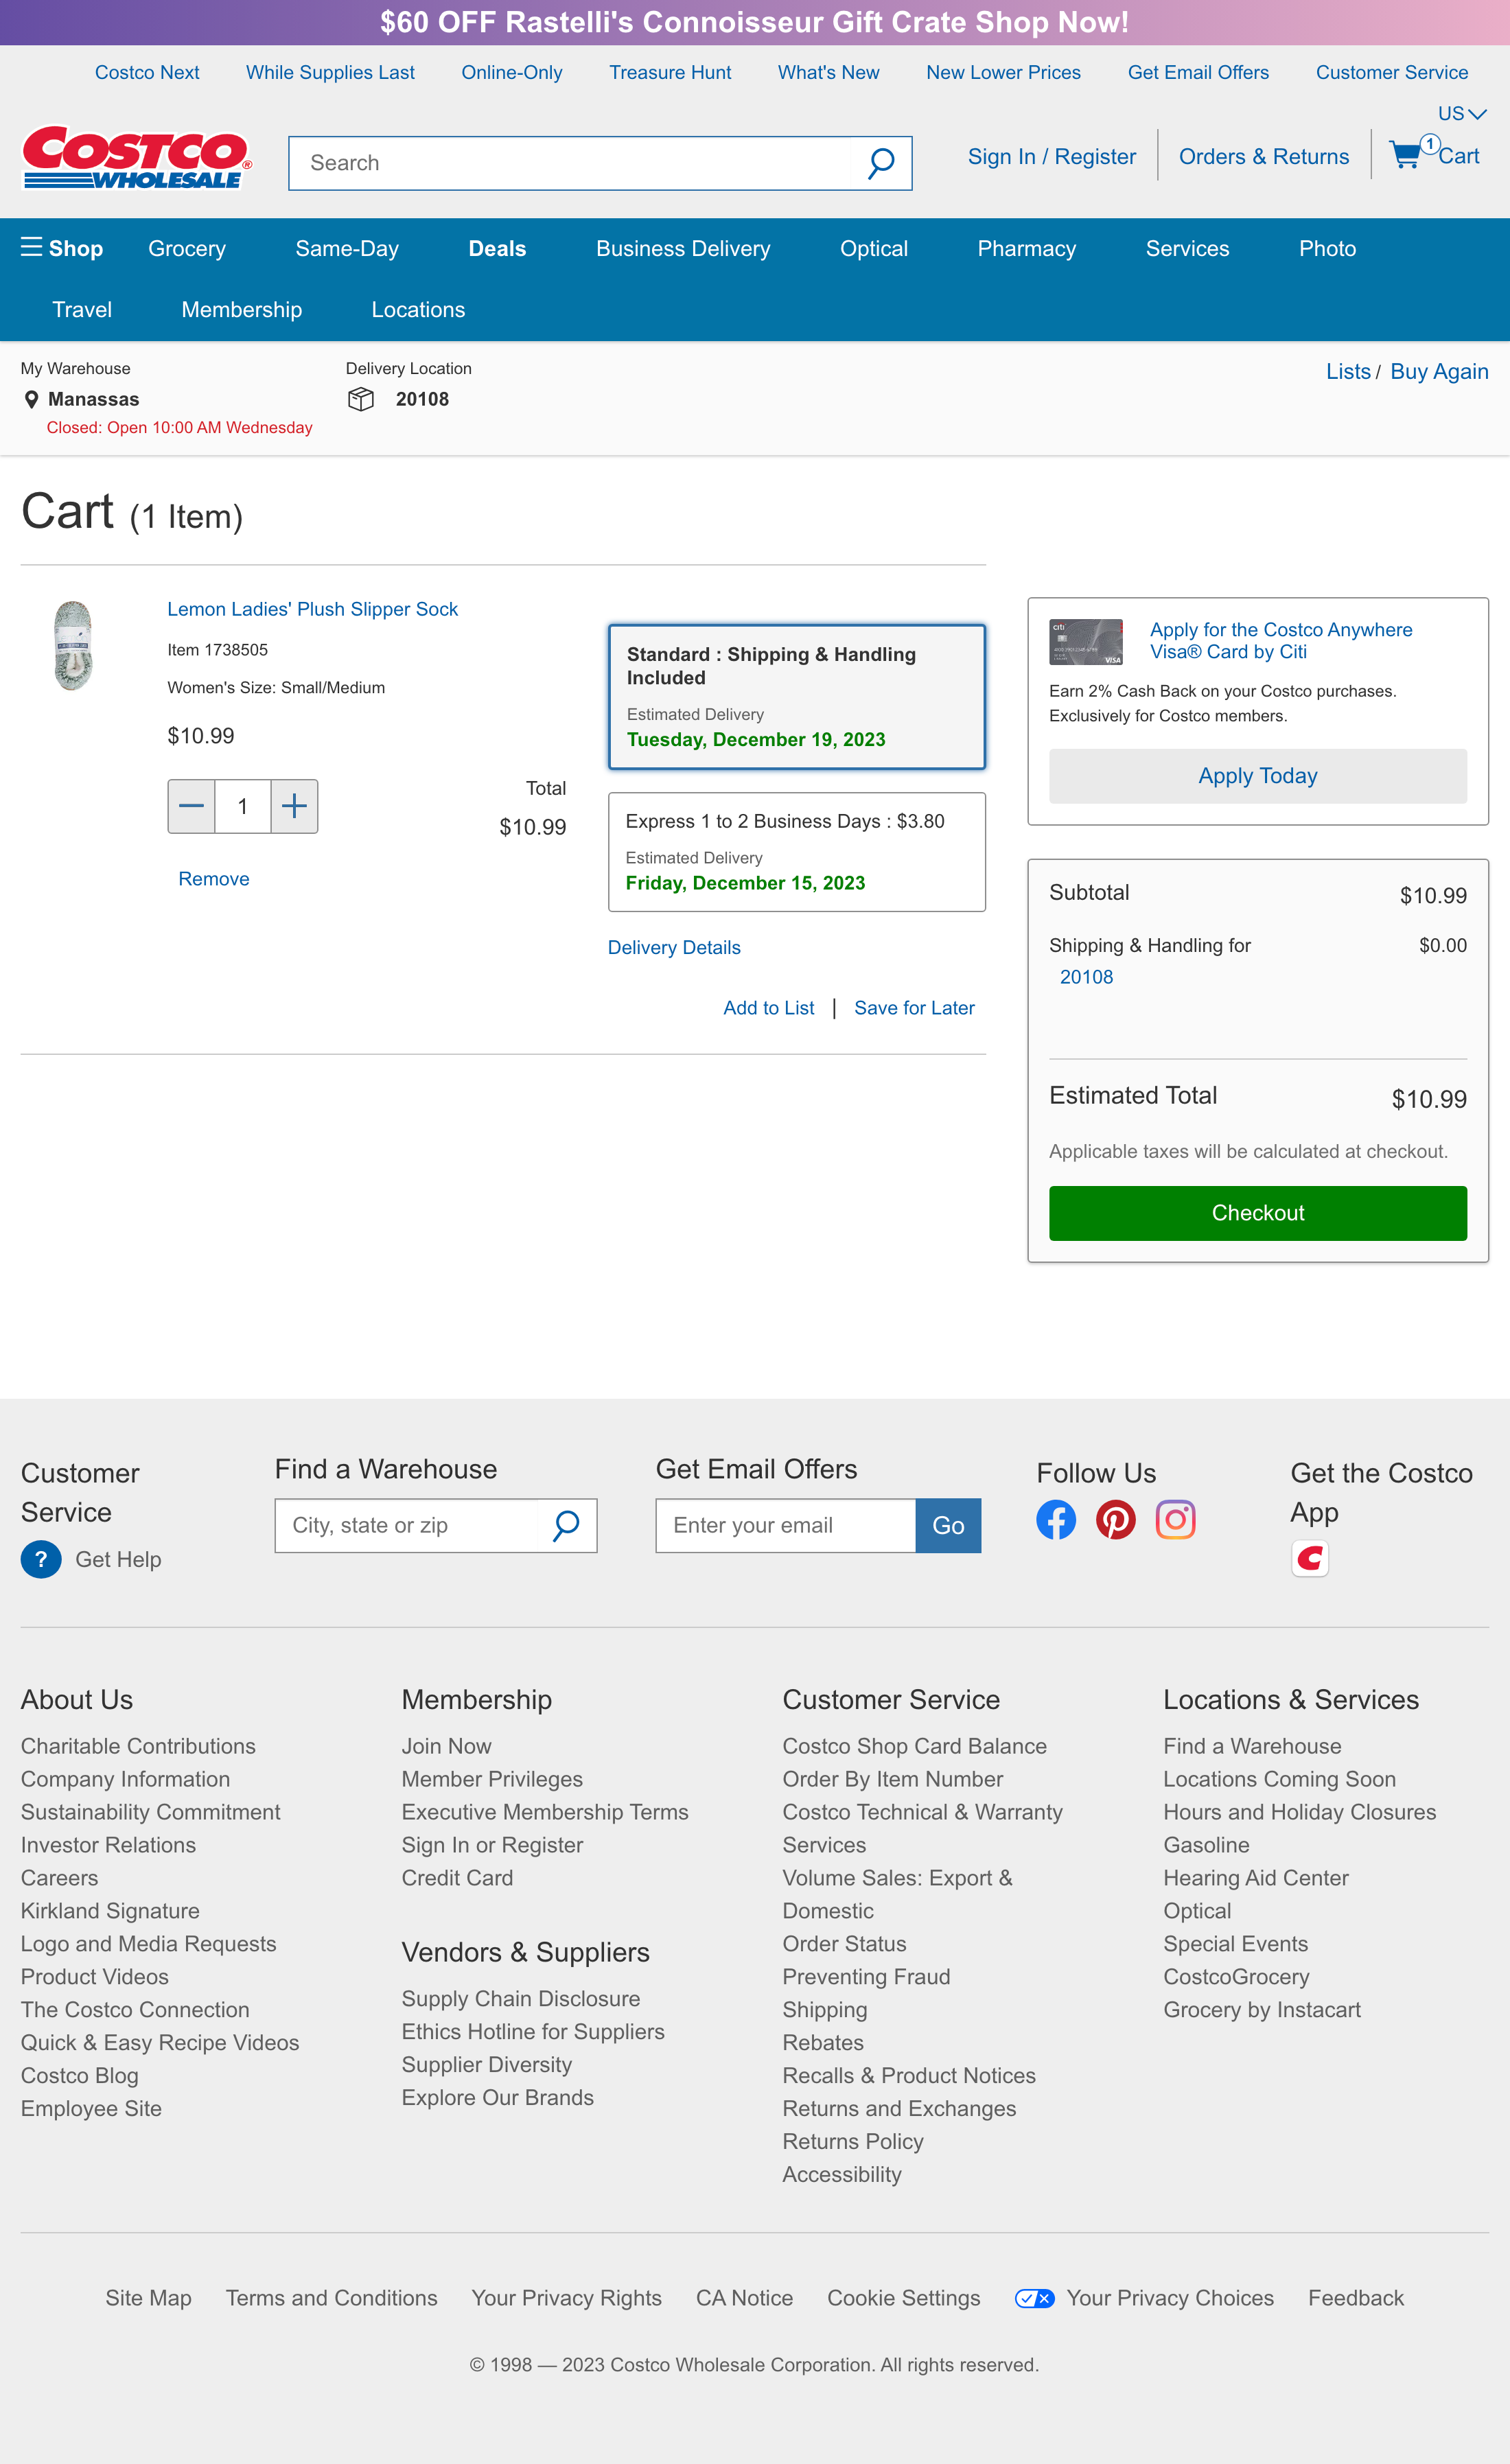Screen dimensions: 1510x2464
Task: Decrease item quantity with the minus stepper
Action: pos(190,806)
